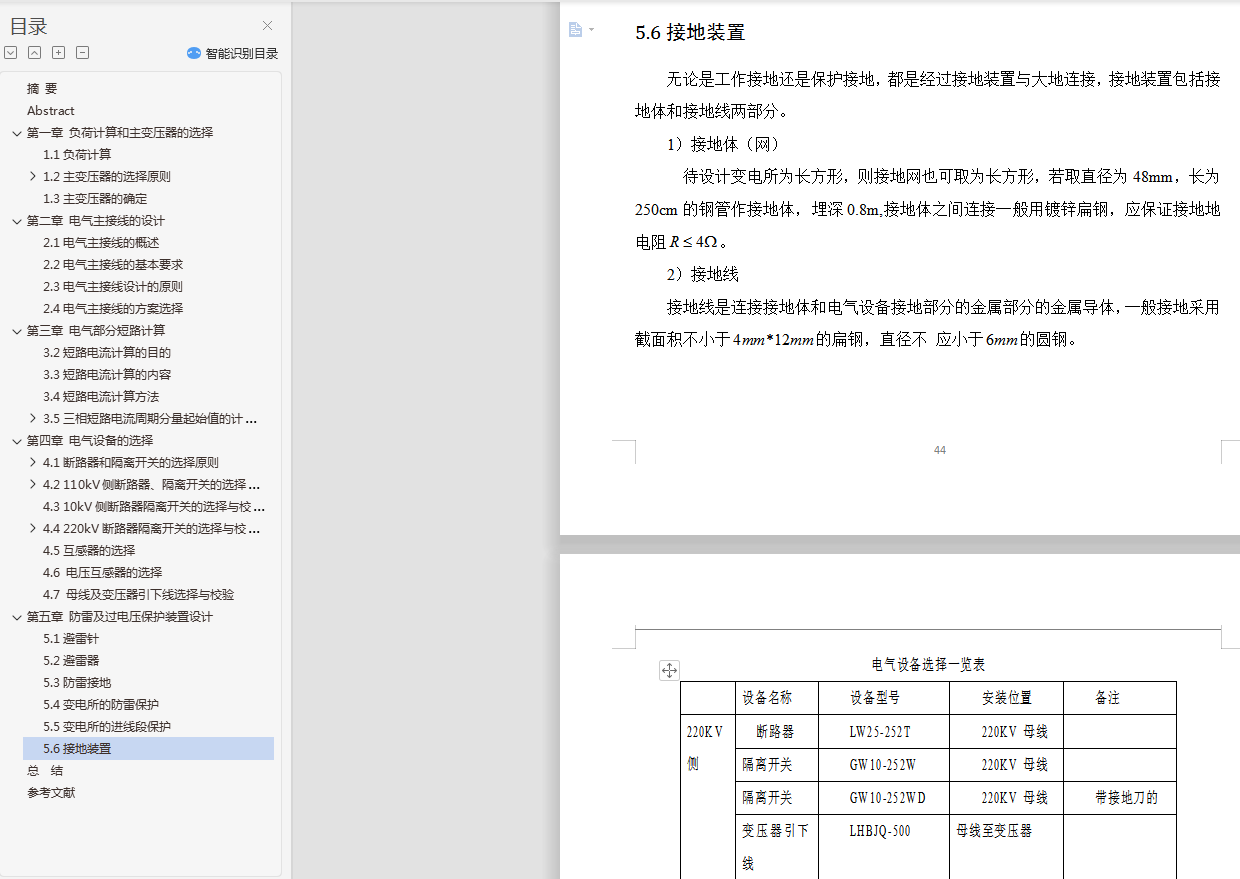This screenshot has height=879, width=1240.
Task: Expand 4.1 断路器和隔离开关的选择原则 arrow
Action: pos(33,463)
